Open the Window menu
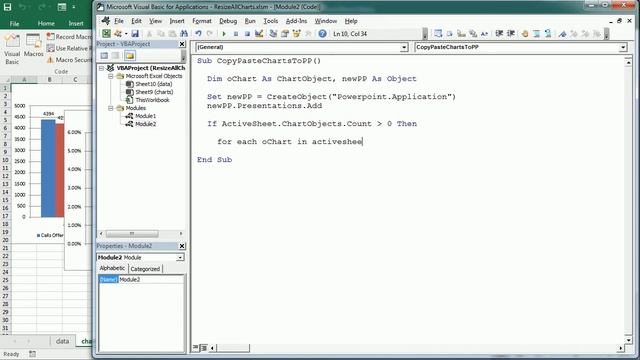Viewport: 640px width, 360px height. pos(325,21)
